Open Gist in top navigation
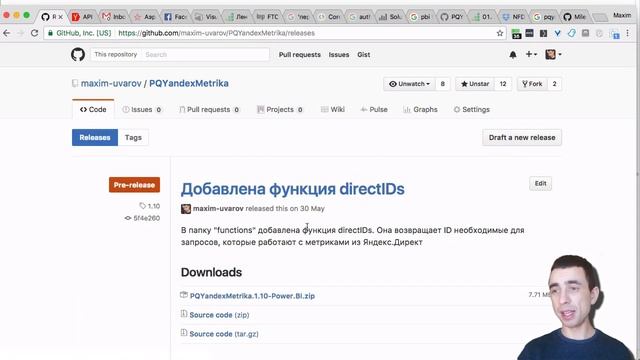Image resolution: width=640 pixels, height=360 pixels. click(364, 55)
